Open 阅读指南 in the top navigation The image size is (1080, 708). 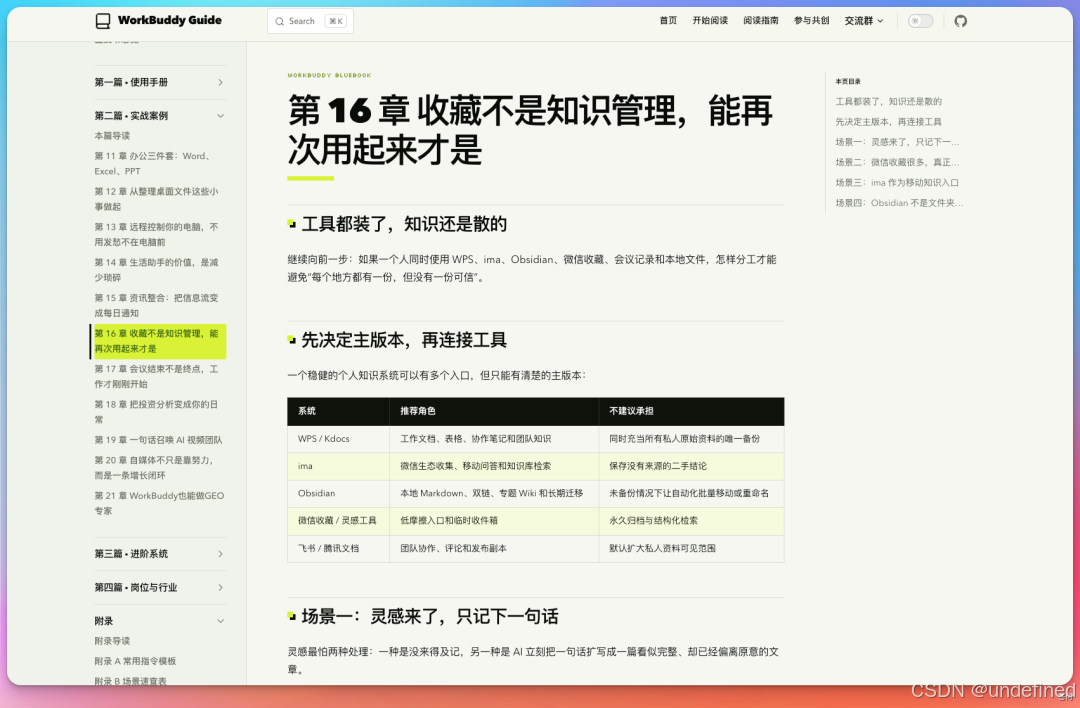click(x=761, y=21)
